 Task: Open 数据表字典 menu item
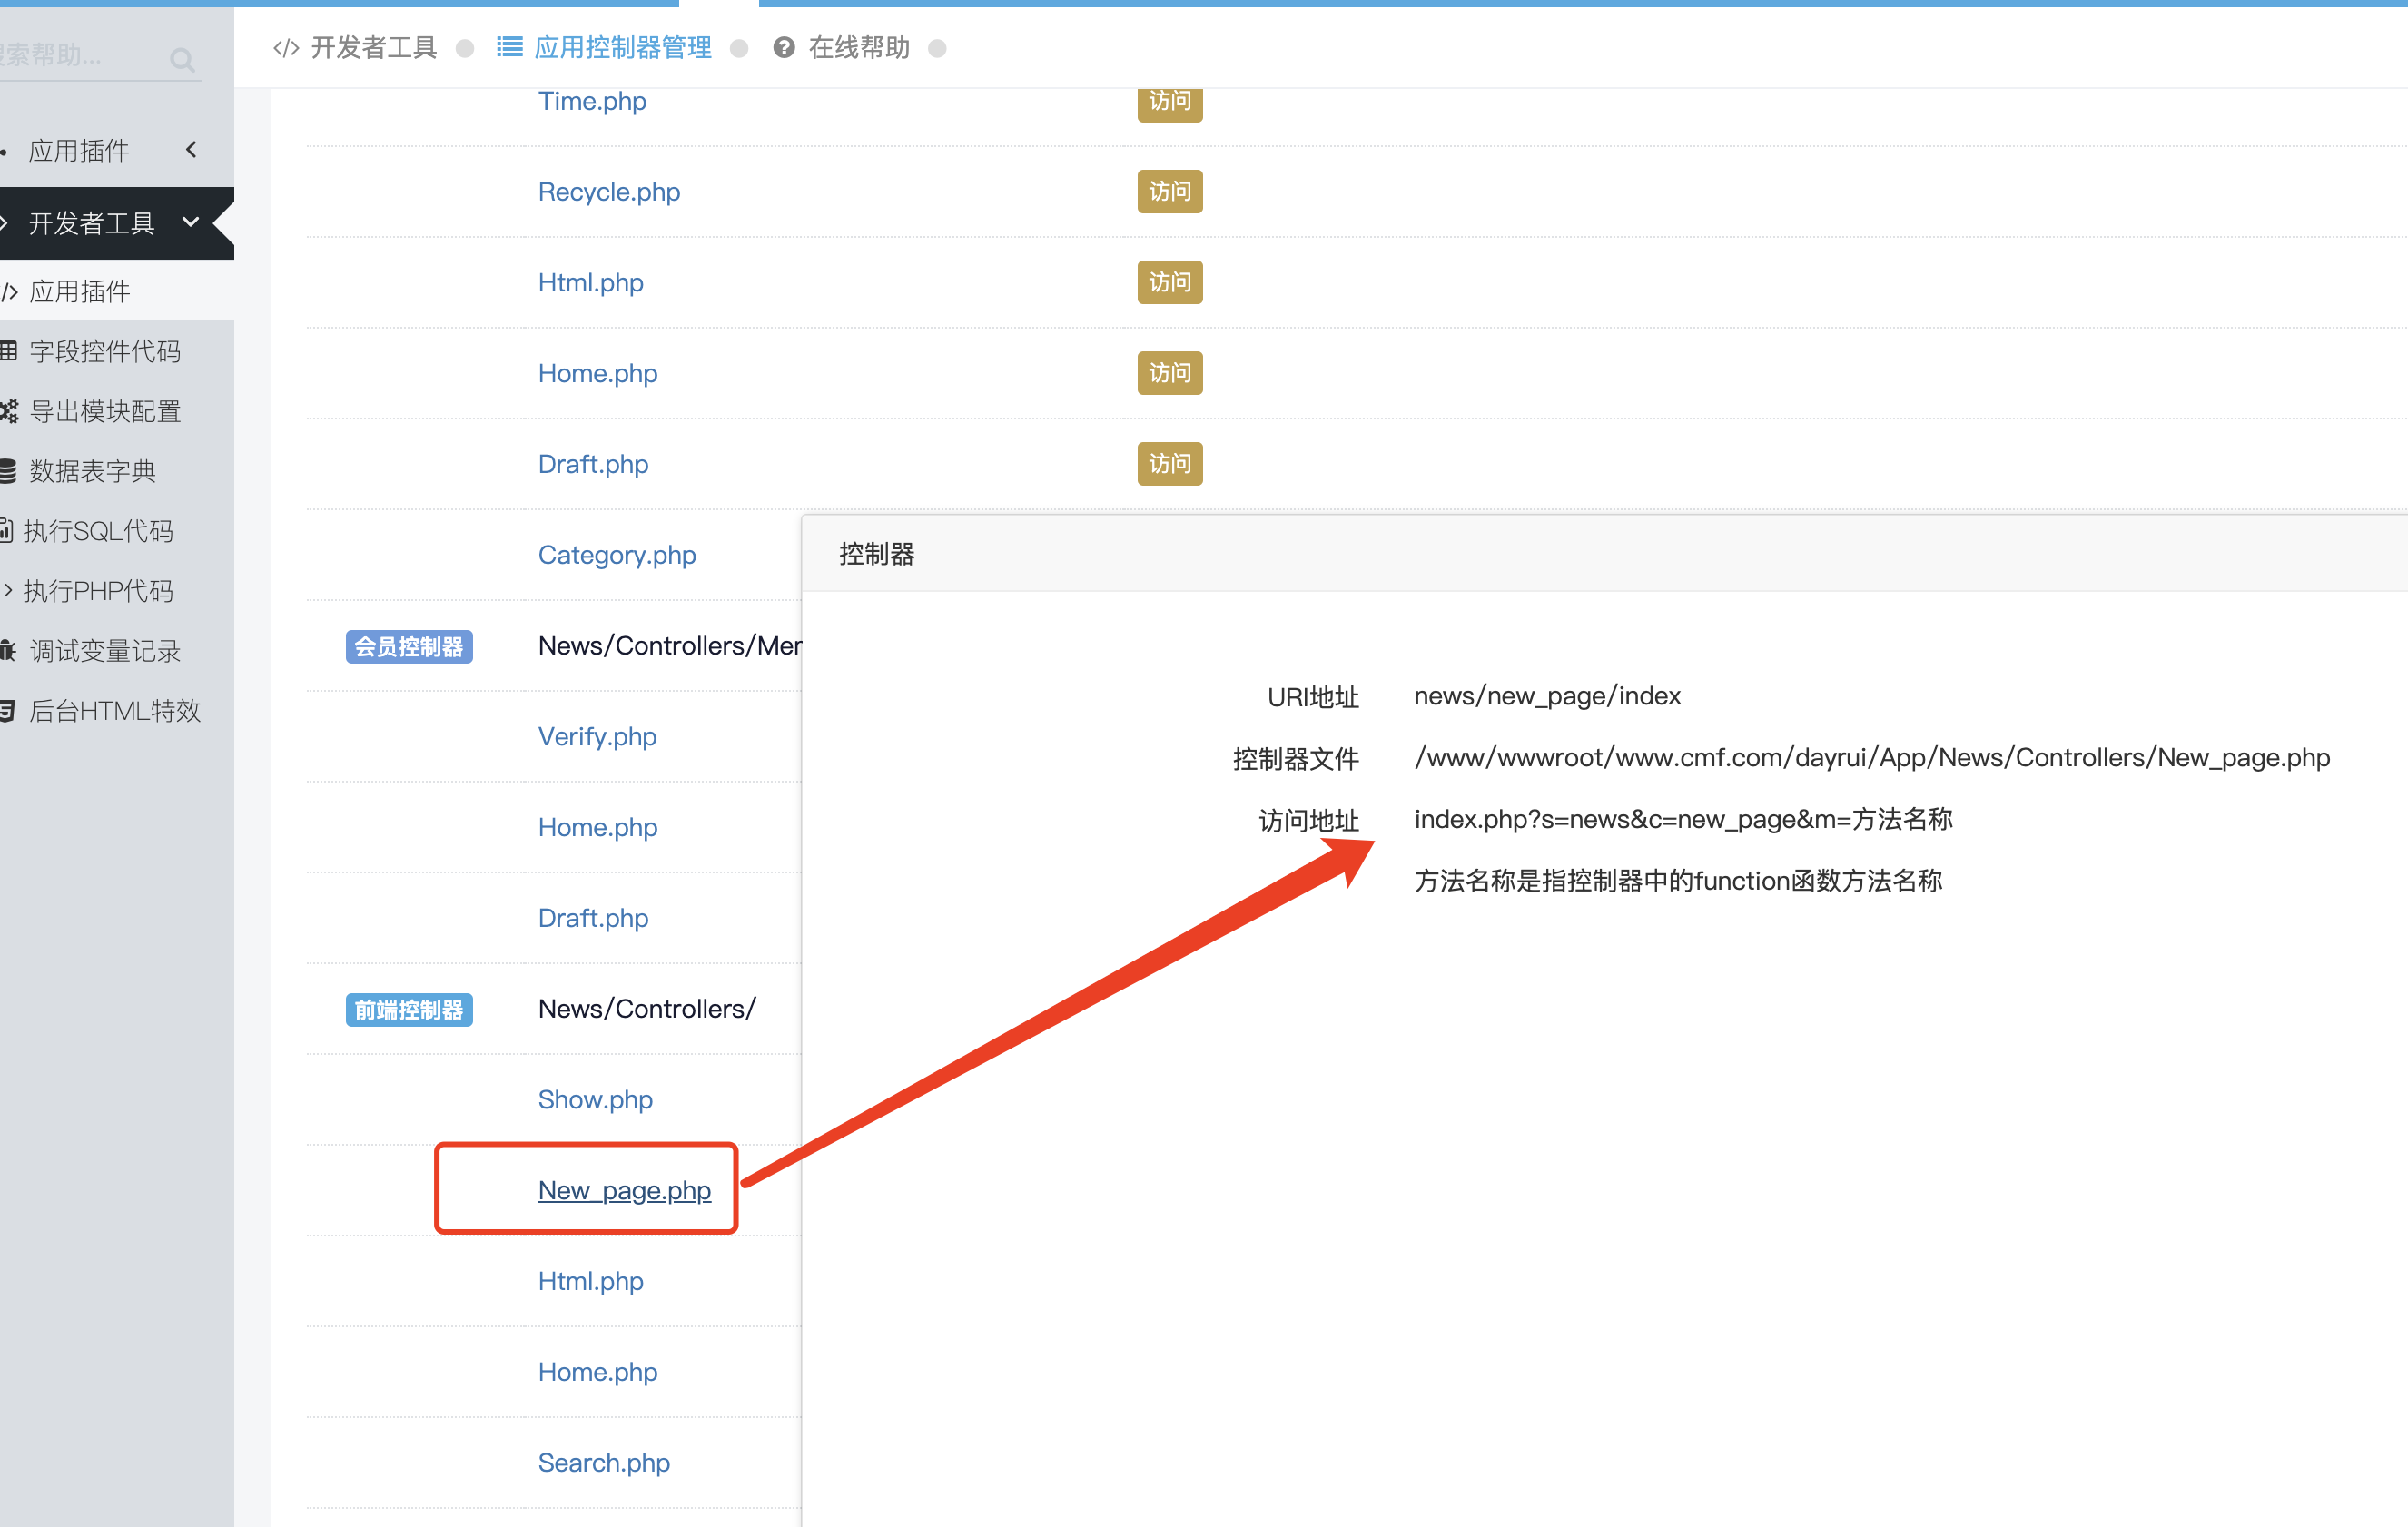[x=93, y=471]
